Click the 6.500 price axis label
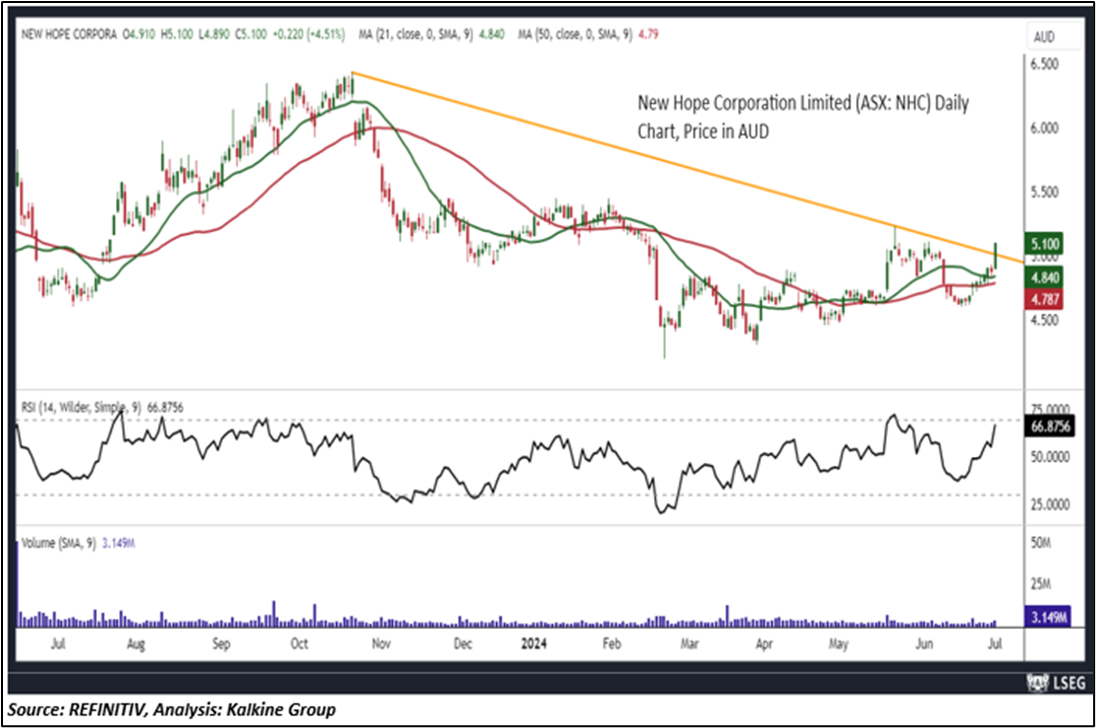The width and height of the screenshot is (1096, 728). click(1045, 64)
